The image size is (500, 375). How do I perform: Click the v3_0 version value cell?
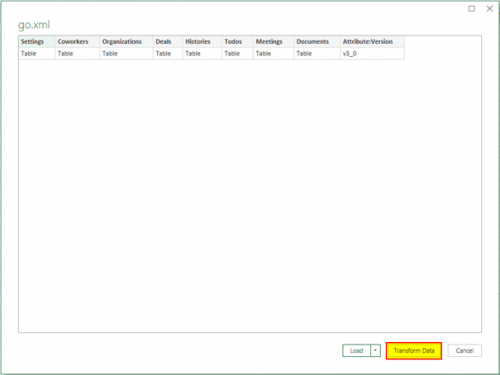pyautogui.click(x=372, y=54)
